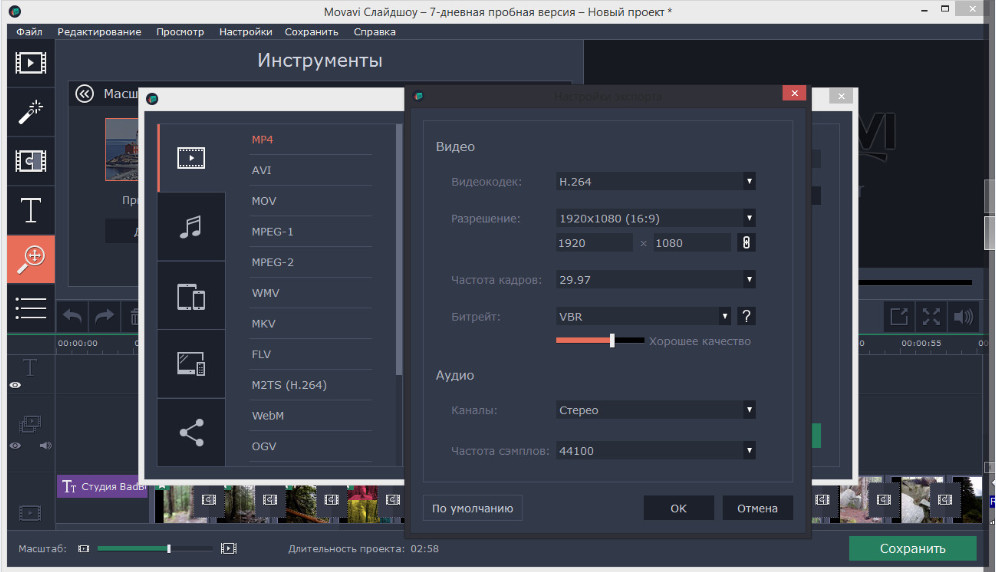
Task: Open the Битрейт VBR dropdown
Action: [643, 317]
